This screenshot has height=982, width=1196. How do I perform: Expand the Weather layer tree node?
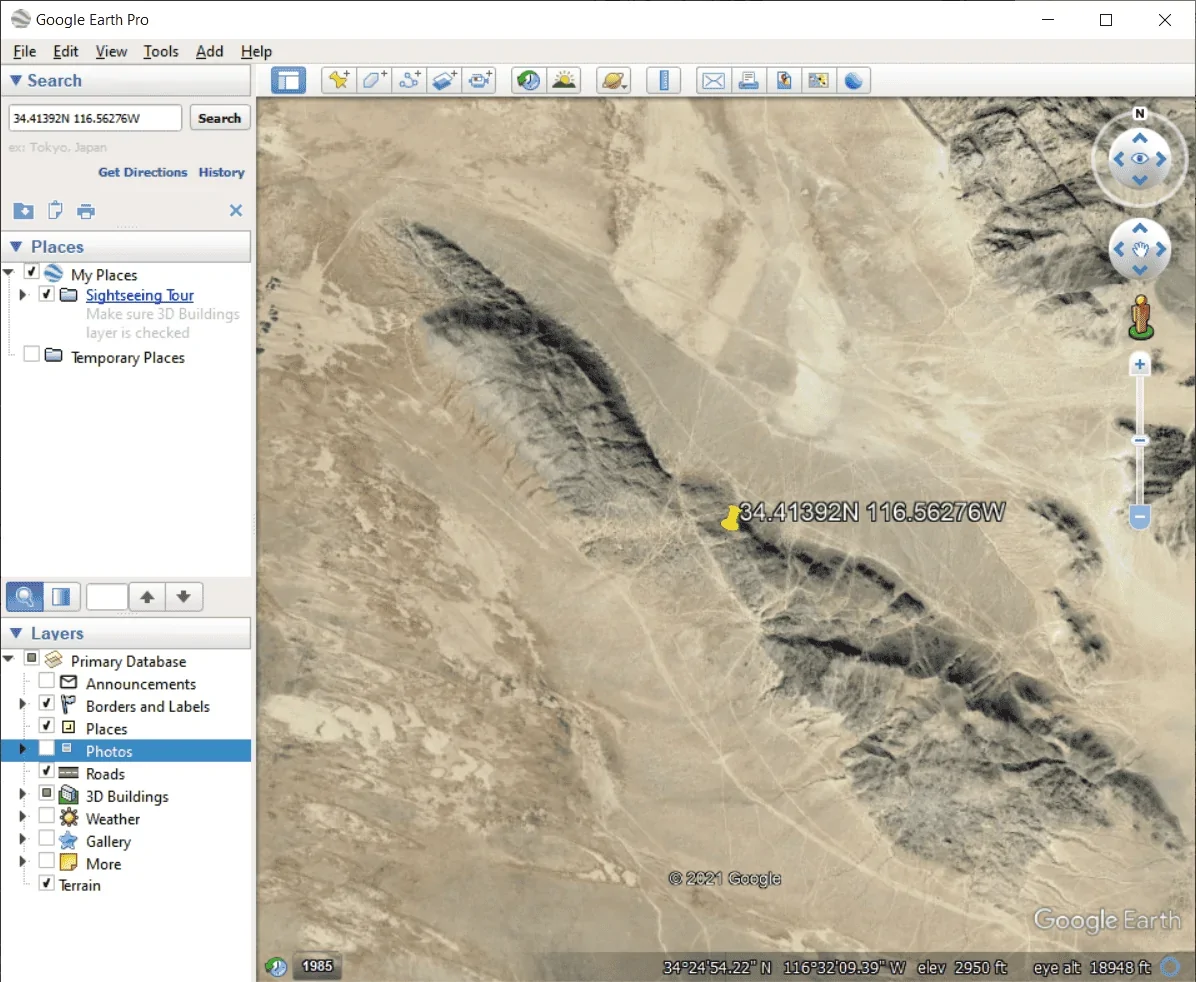pos(23,817)
